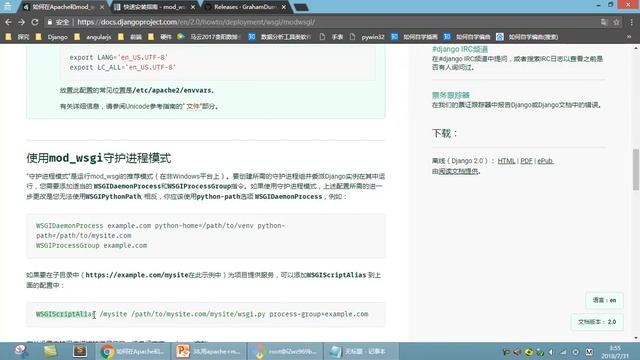Viewport: 640px width, 360px height.
Task: Open the Django bookmarks folder
Action: point(51,37)
